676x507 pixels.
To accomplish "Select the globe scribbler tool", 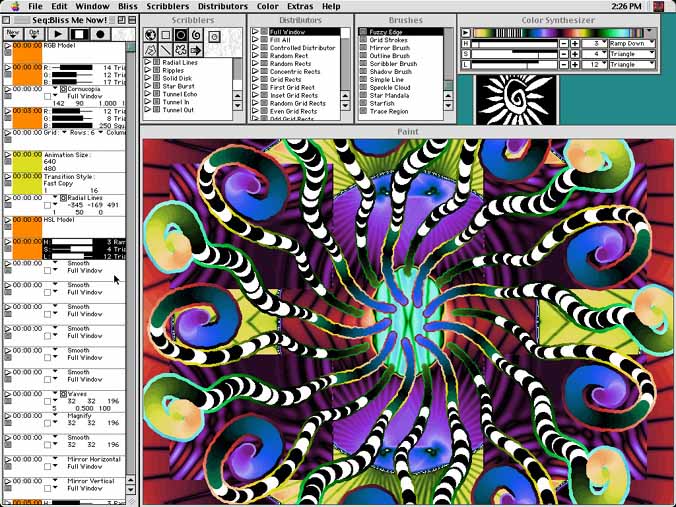I will pyautogui.click(x=150, y=35).
